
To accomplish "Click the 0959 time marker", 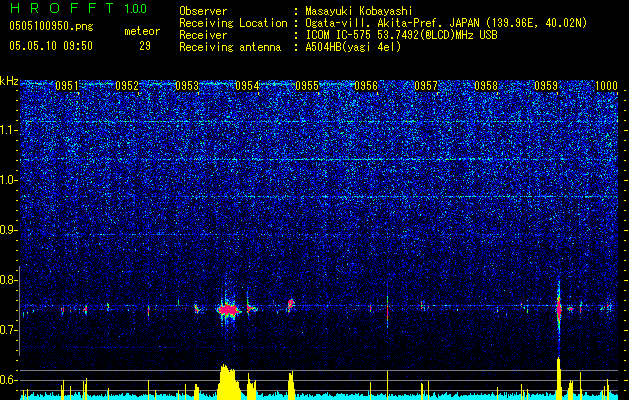I will 546,86.
